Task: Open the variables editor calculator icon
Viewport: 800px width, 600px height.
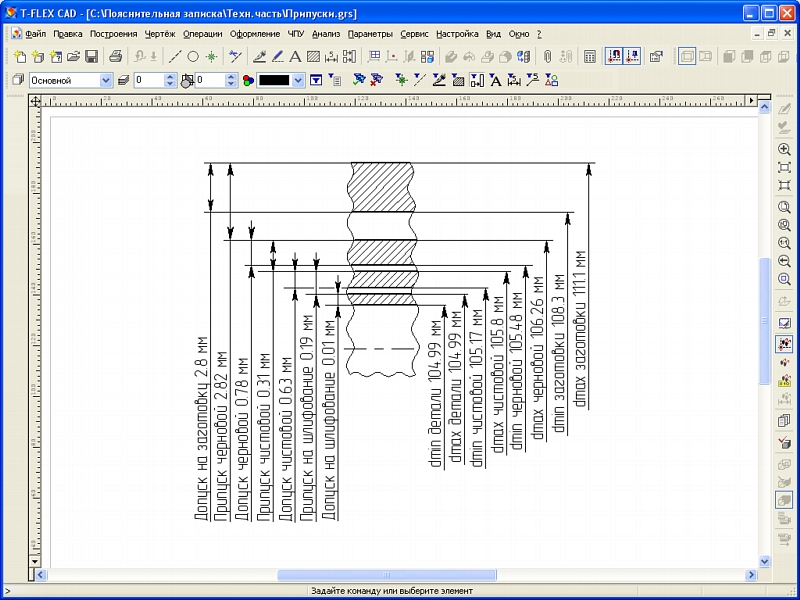Action: point(590,57)
